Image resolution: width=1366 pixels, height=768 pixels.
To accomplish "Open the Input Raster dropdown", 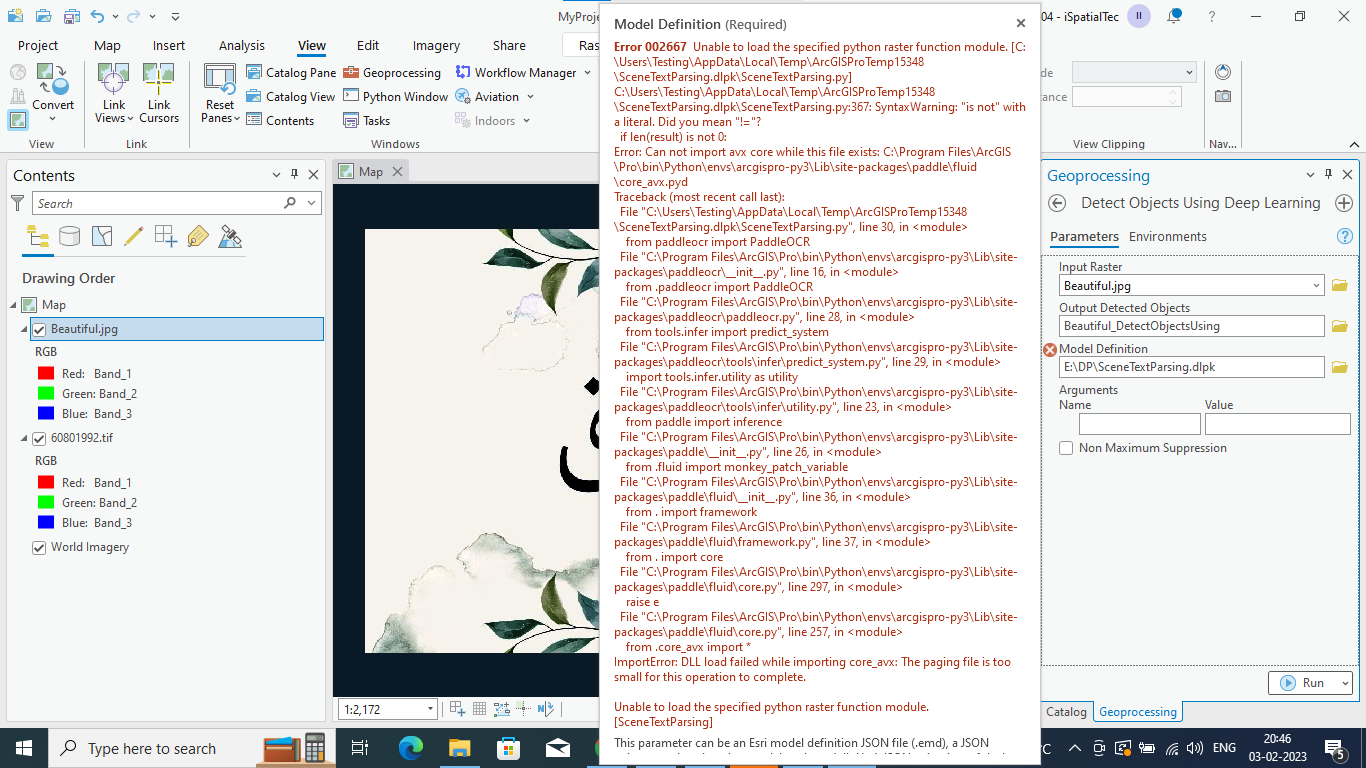I will (x=1316, y=286).
